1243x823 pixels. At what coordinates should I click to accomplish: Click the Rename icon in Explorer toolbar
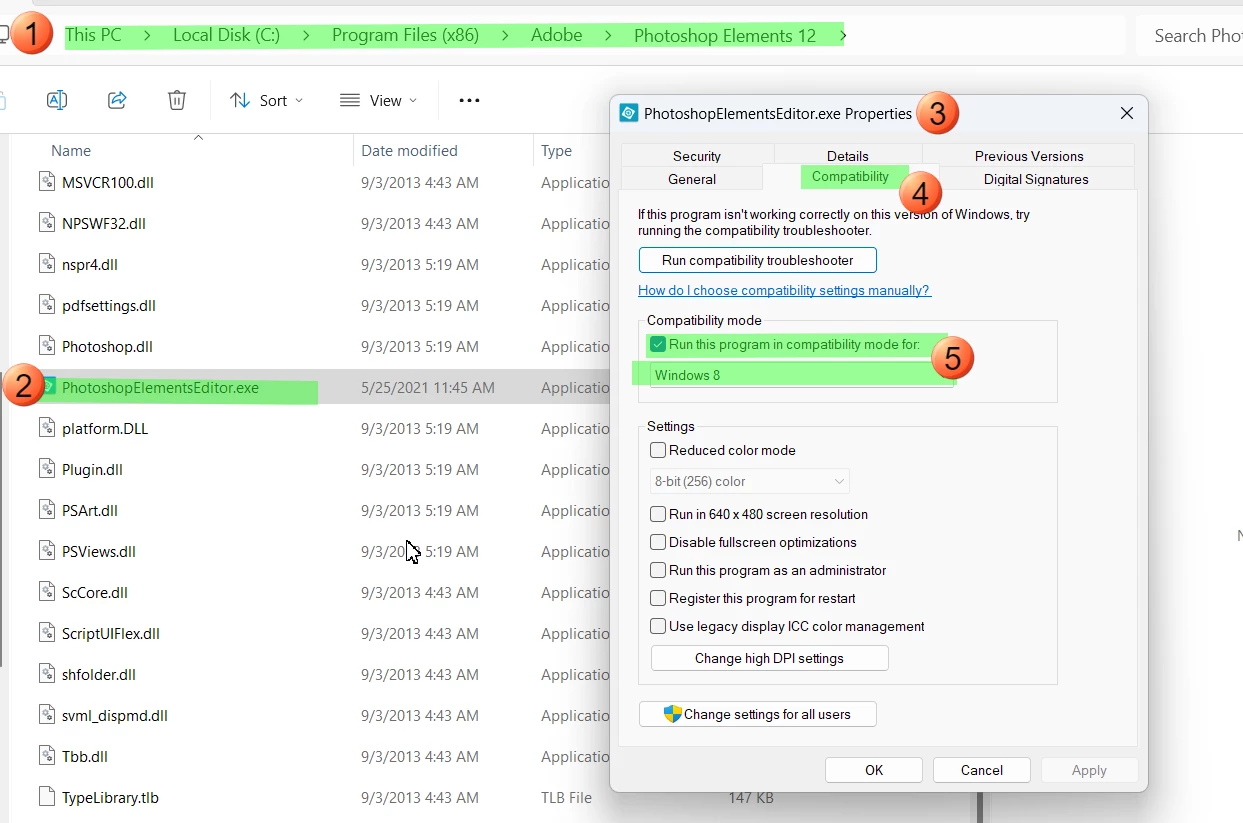click(x=57, y=100)
